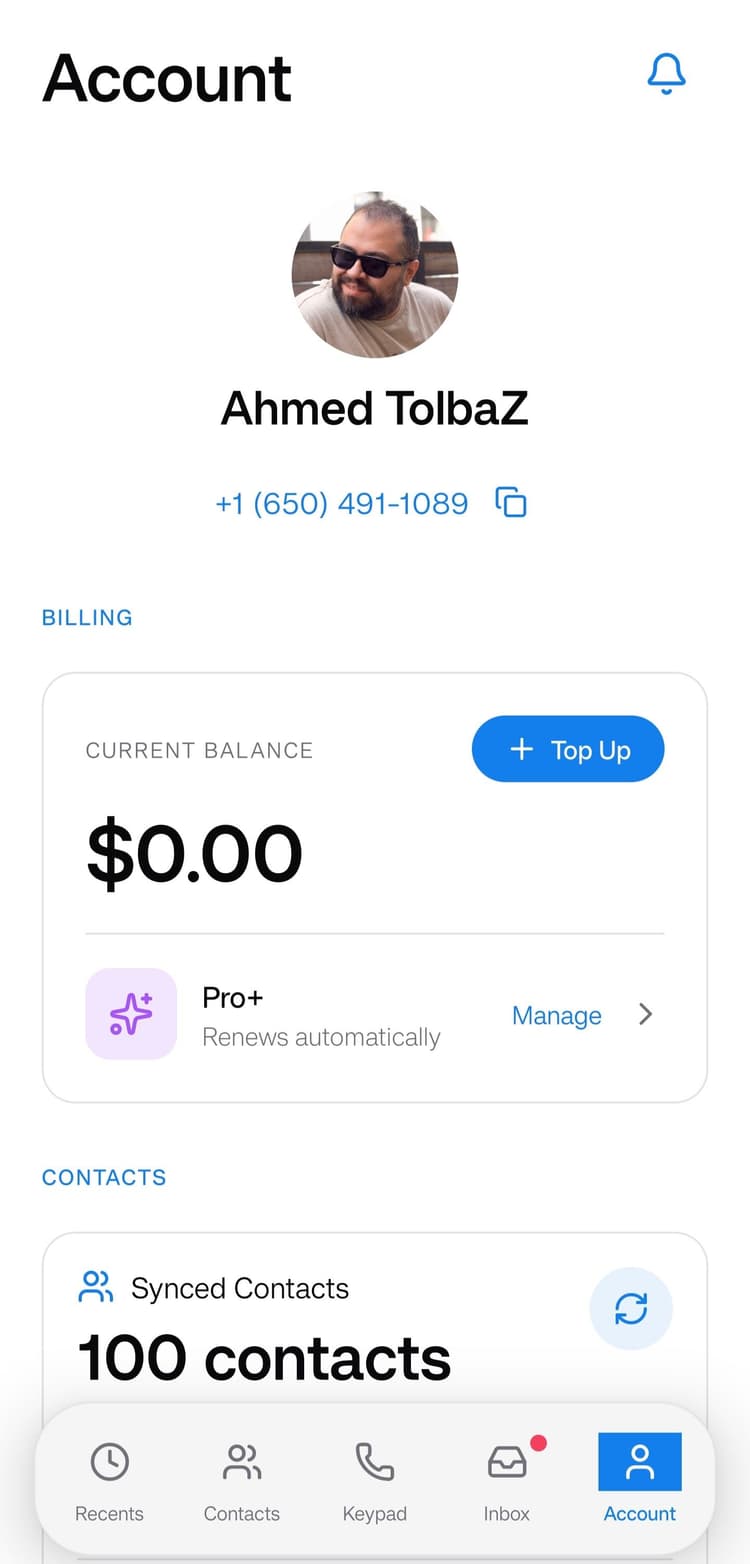750x1564 pixels.
Task: Tap the Ahmed TolbaZ profile name
Action: click(374, 408)
